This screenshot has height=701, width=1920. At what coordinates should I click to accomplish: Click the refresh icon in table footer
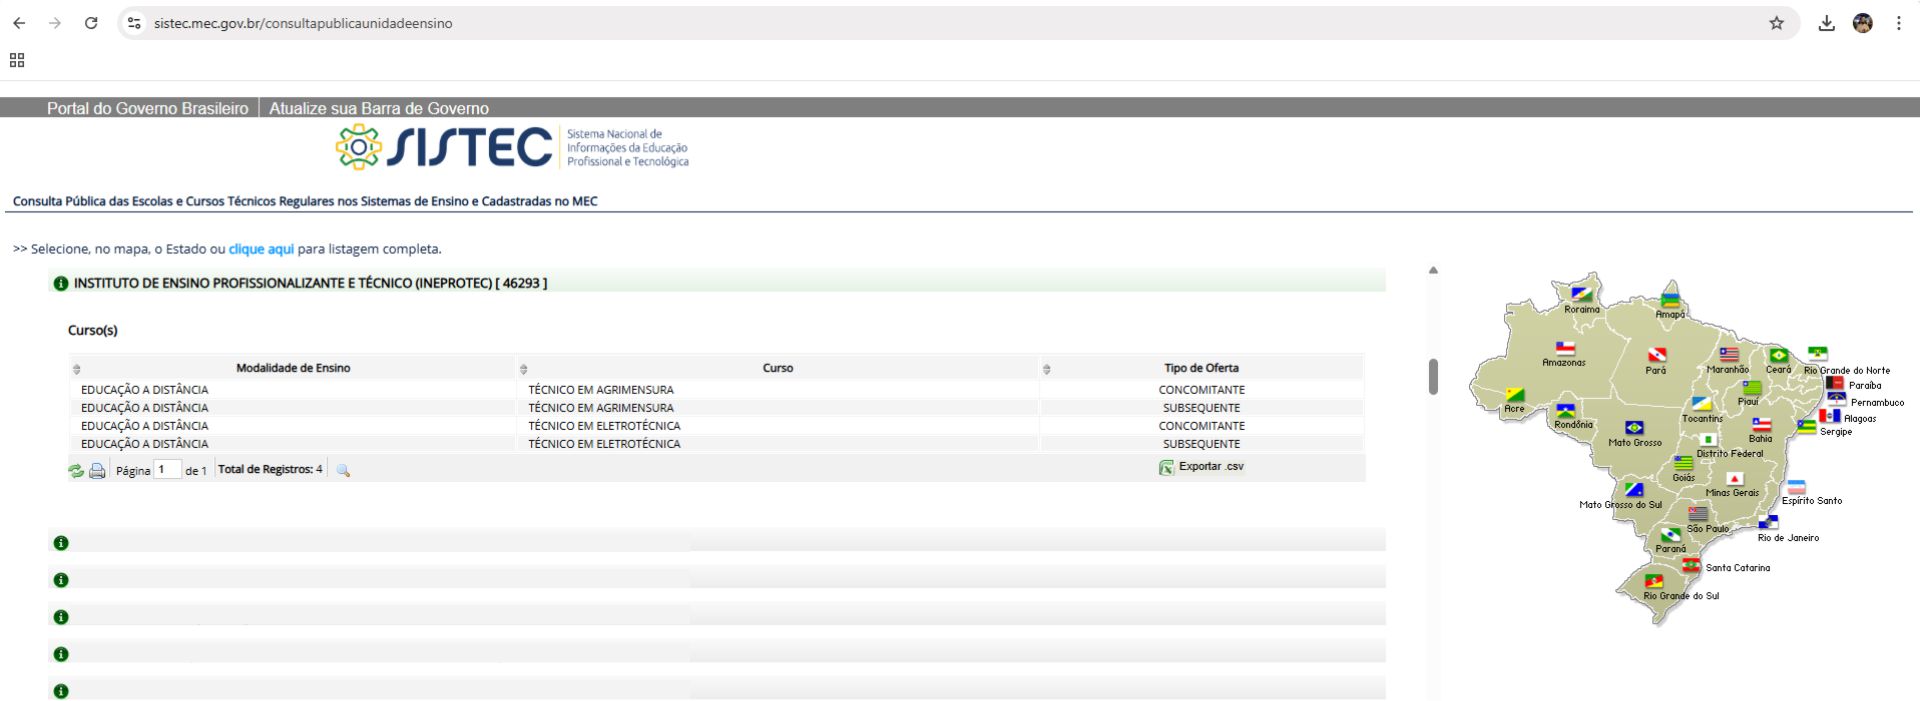pos(76,470)
